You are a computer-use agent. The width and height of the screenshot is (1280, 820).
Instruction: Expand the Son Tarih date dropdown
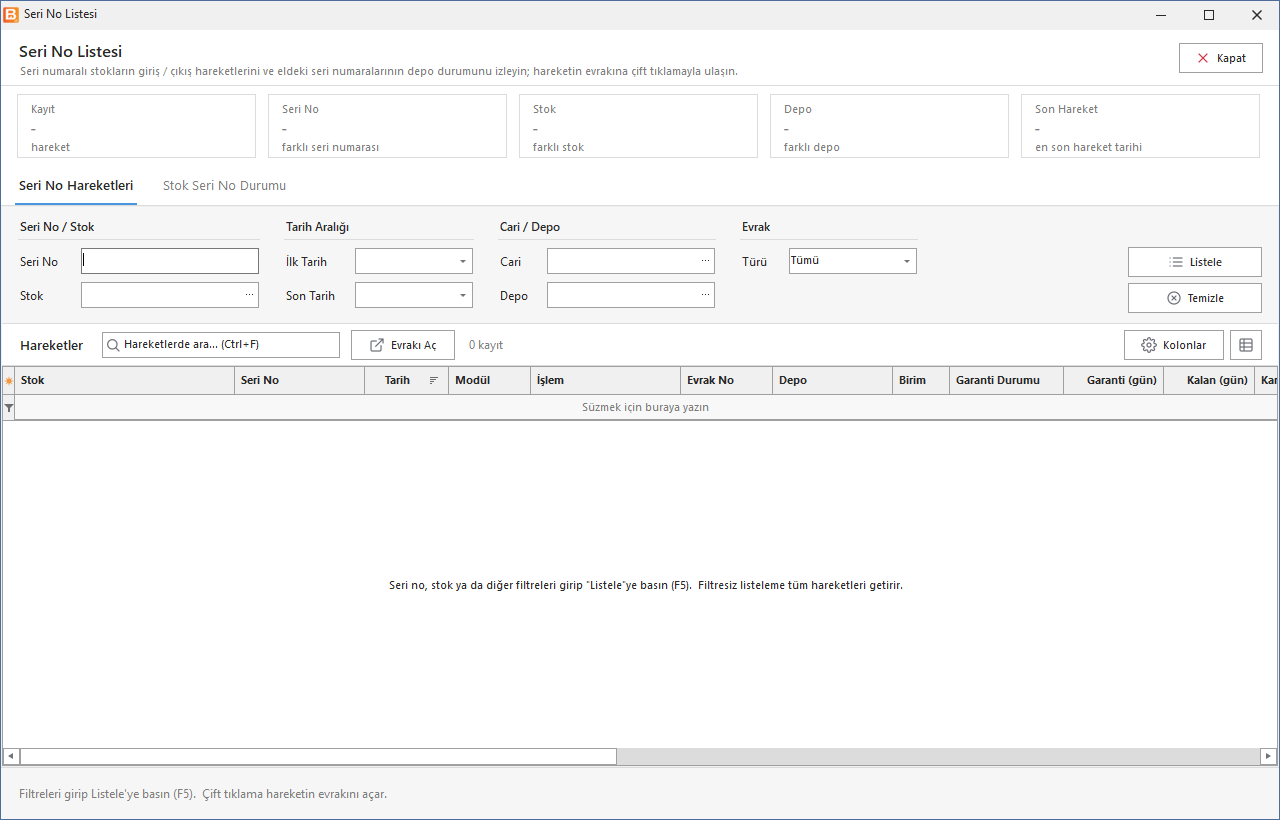(x=463, y=295)
